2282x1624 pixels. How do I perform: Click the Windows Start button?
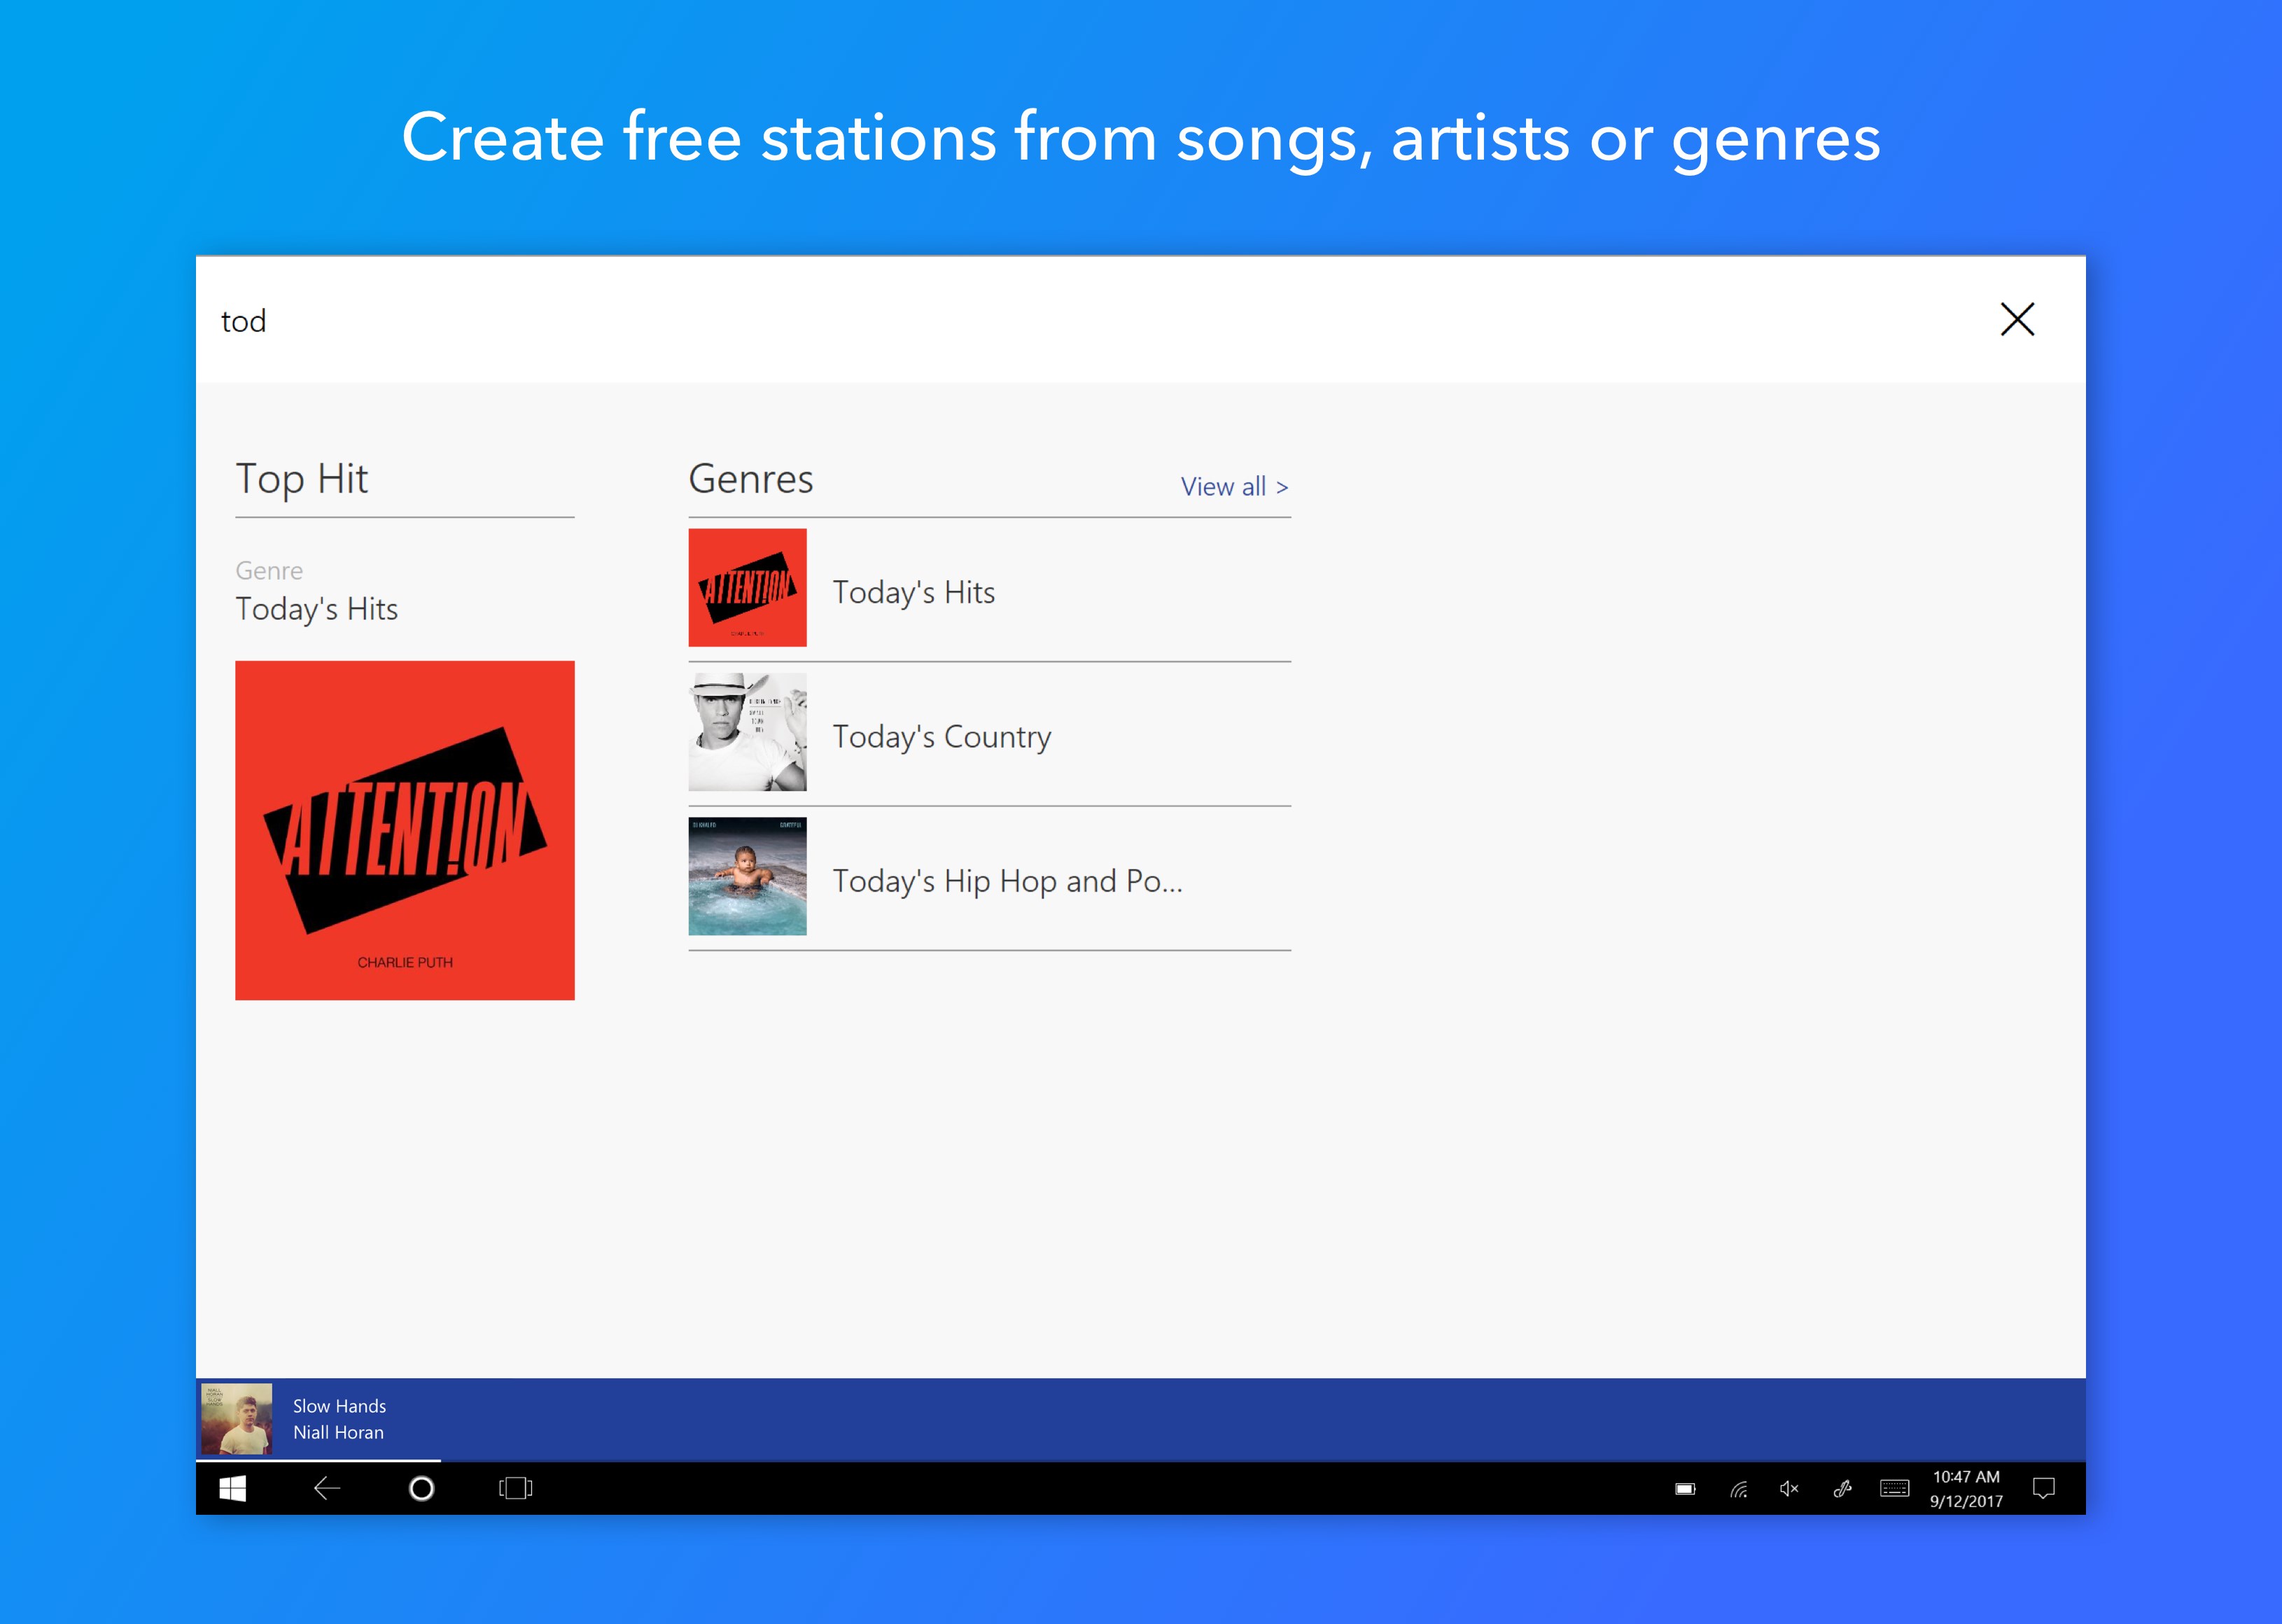click(232, 1488)
